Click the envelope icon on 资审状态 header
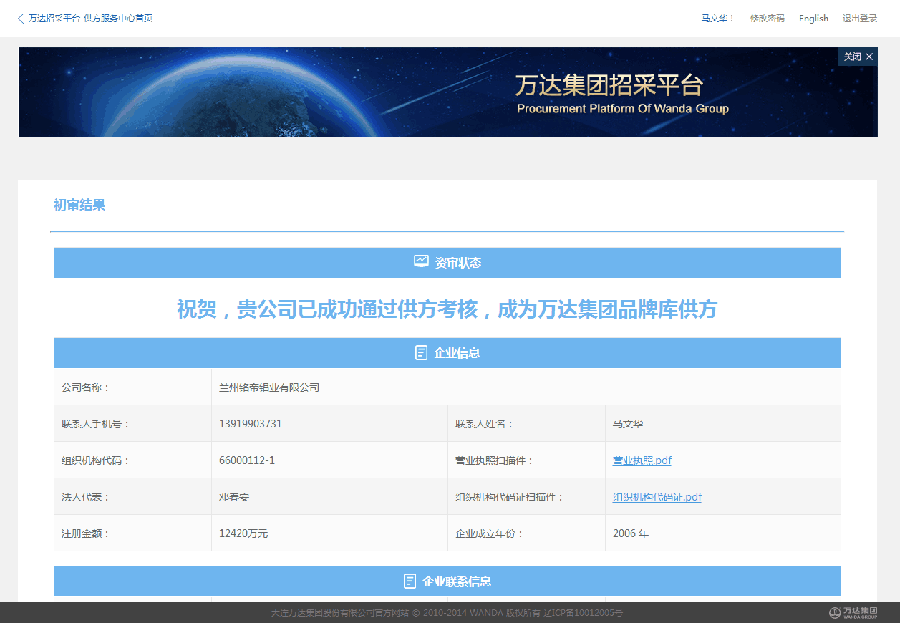 pos(422,262)
